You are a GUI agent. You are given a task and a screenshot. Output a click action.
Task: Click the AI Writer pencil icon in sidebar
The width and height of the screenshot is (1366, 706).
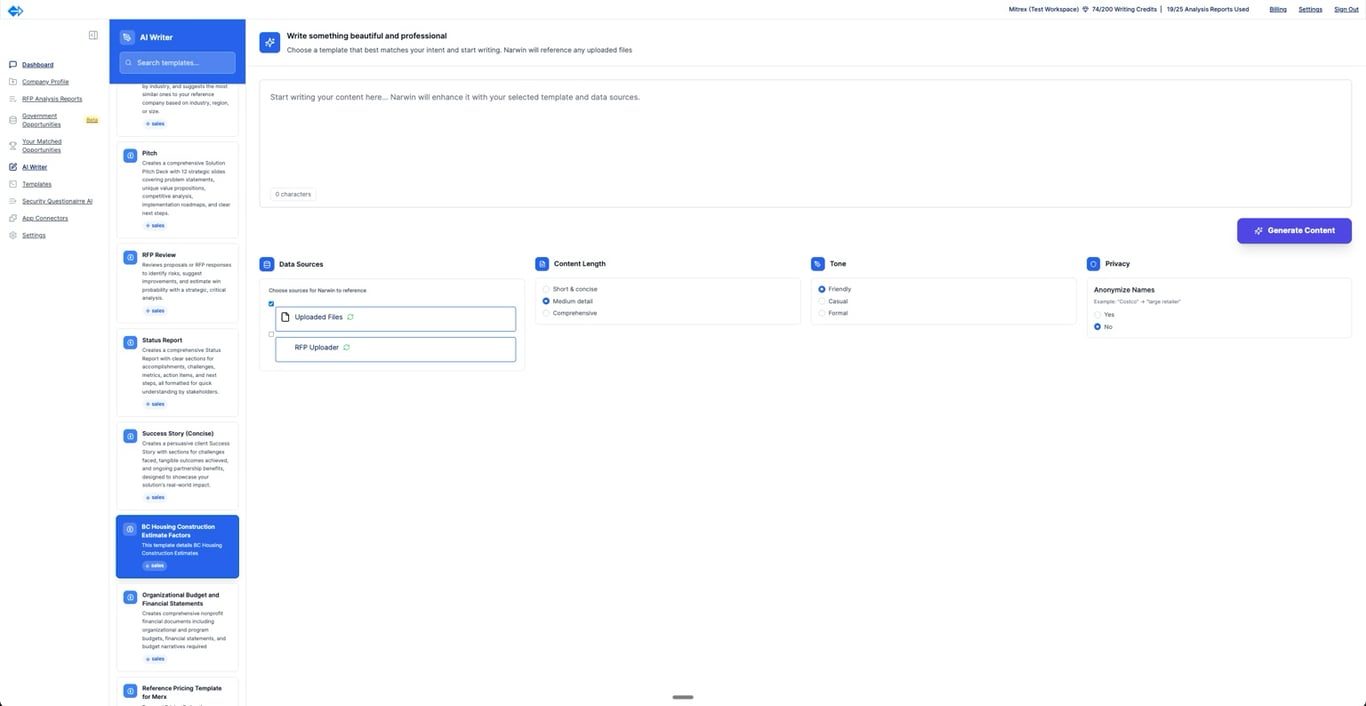[x=13, y=167]
